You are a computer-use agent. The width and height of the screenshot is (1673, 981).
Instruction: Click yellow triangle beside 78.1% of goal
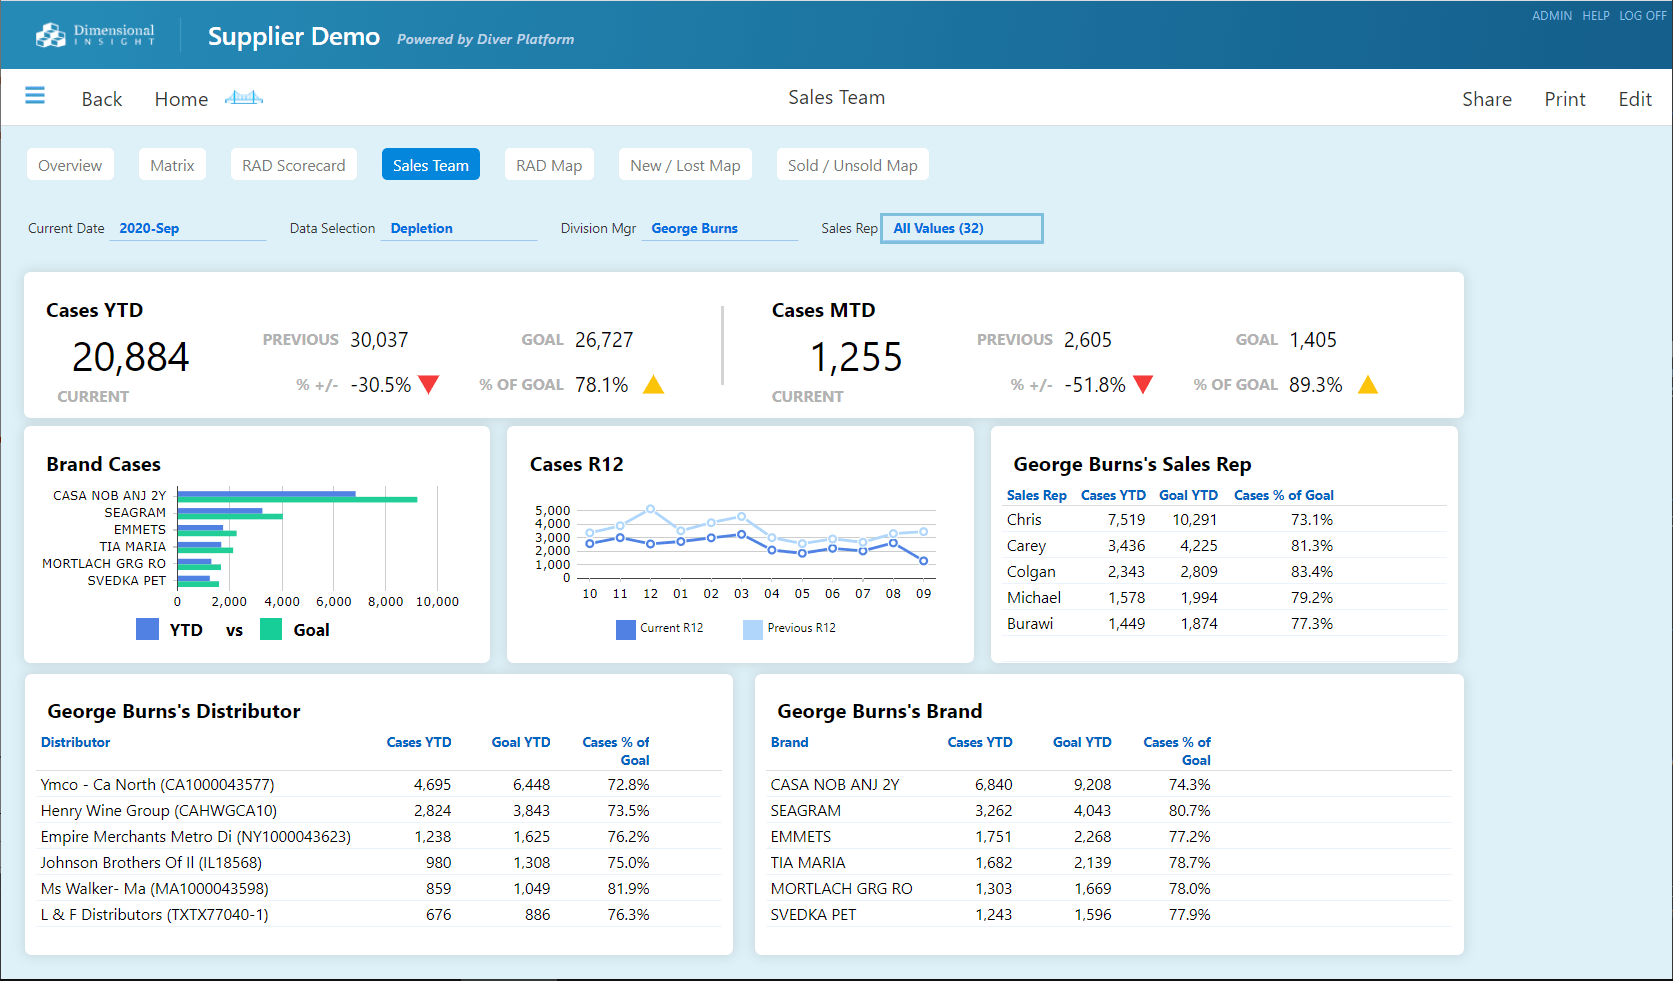coord(653,385)
